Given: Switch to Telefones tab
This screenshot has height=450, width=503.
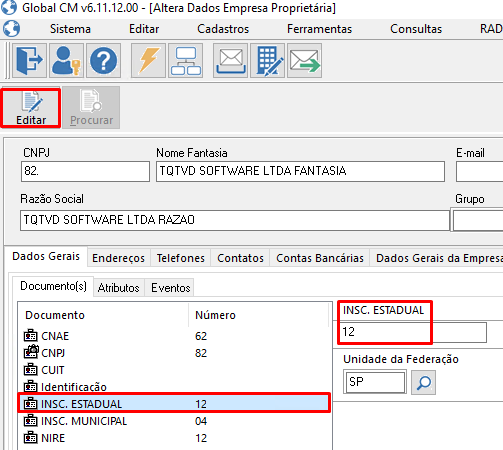Looking at the screenshot, I should click(180, 258).
